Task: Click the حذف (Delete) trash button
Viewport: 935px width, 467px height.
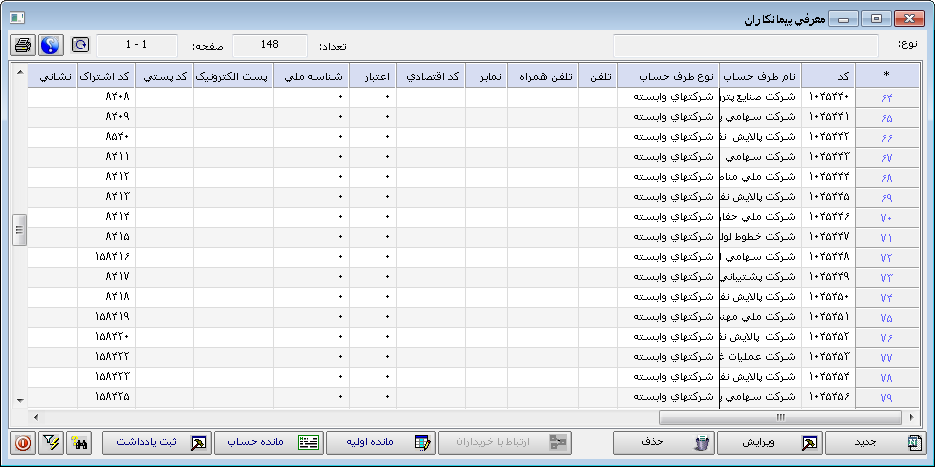Action: pyautogui.click(x=662, y=443)
